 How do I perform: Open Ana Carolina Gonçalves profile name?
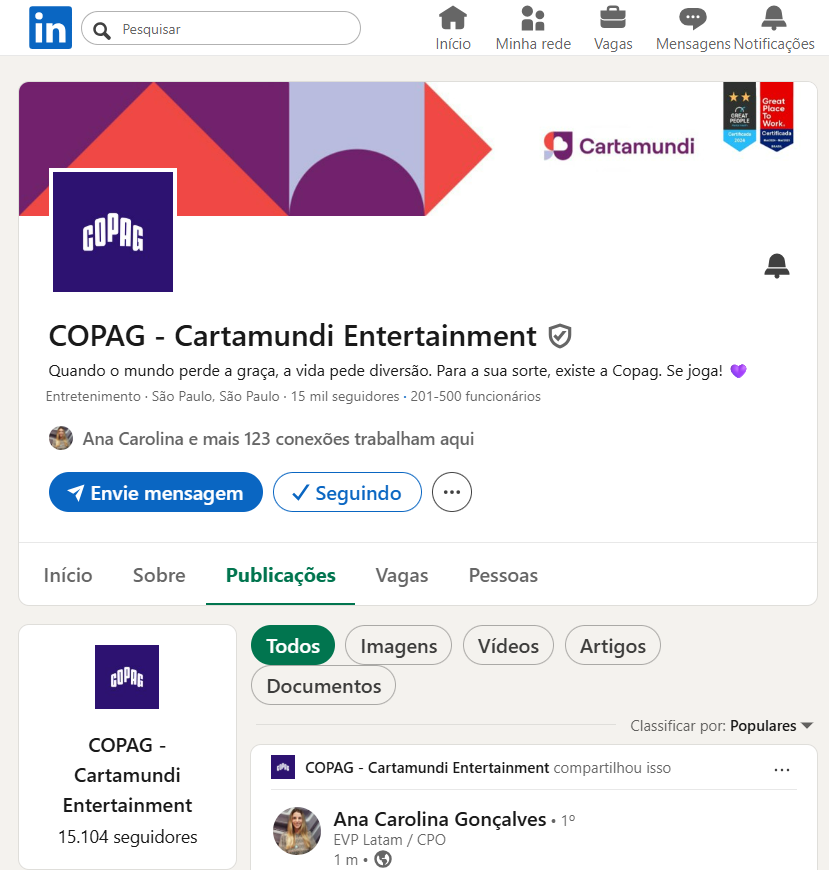(440, 819)
